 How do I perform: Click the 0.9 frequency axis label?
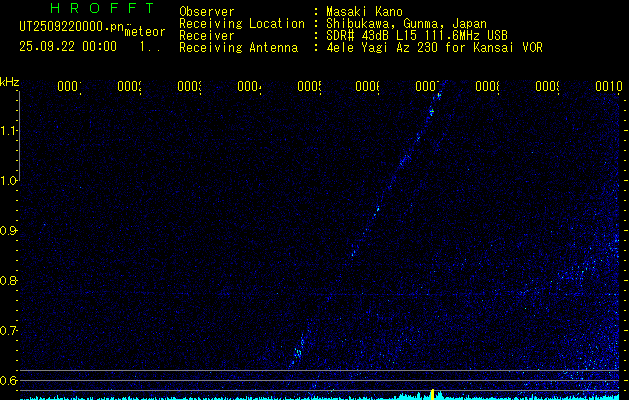click(8, 231)
